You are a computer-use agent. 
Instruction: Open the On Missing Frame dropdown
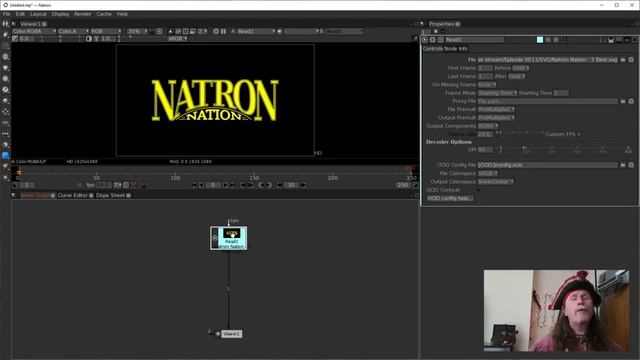pos(487,84)
